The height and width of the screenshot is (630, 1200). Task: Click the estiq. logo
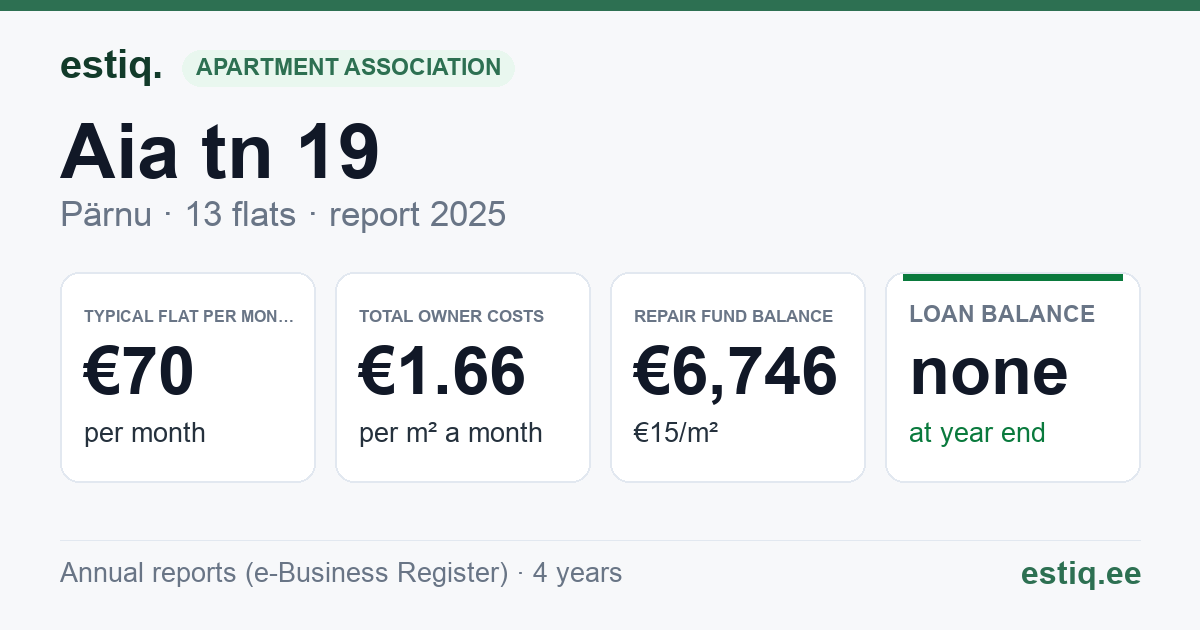(111, 66)
